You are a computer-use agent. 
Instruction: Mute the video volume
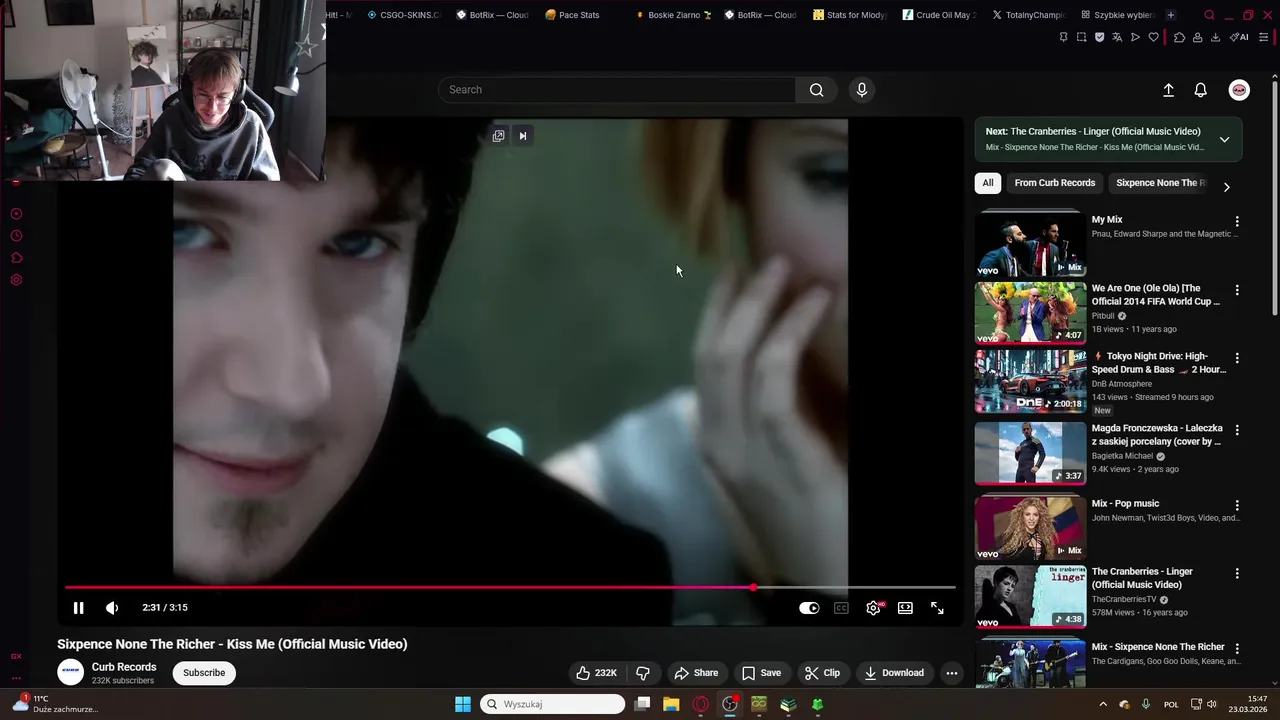click(x=112, y=608)
